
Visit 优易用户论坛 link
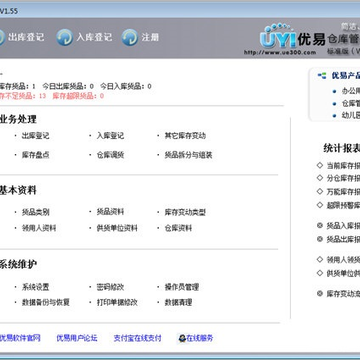(x=77, y=338)
